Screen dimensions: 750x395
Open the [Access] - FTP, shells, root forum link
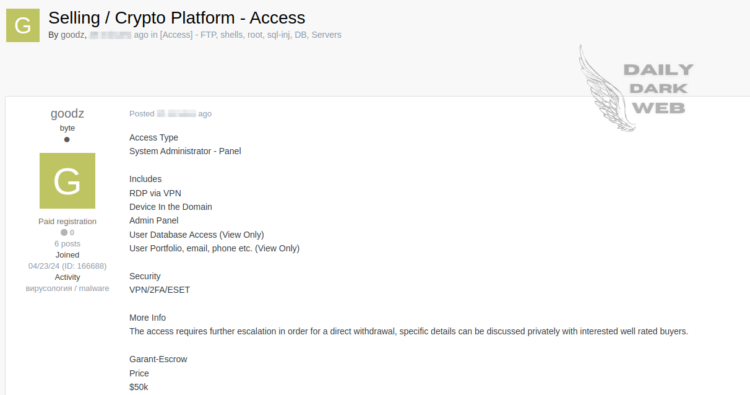click(x=251, y=35)
